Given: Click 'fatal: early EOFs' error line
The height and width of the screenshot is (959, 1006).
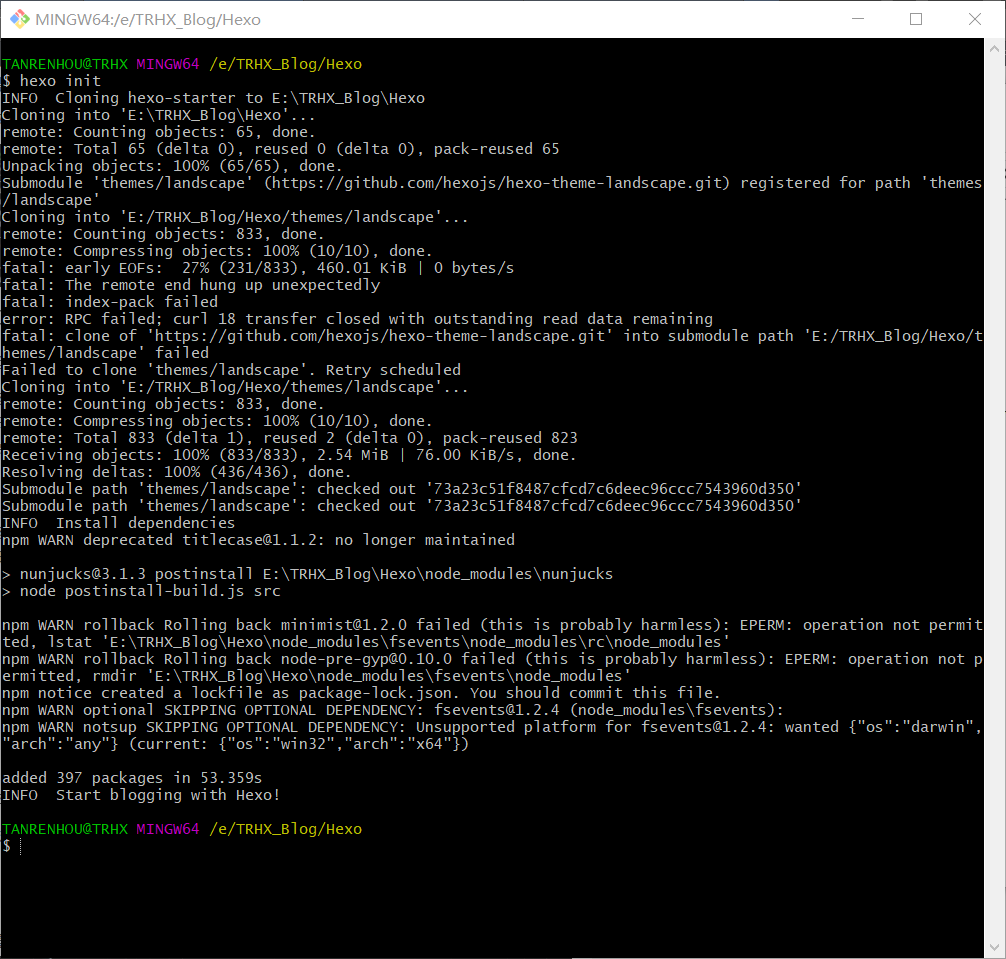Looking at the screenshot, I should 258,268.
